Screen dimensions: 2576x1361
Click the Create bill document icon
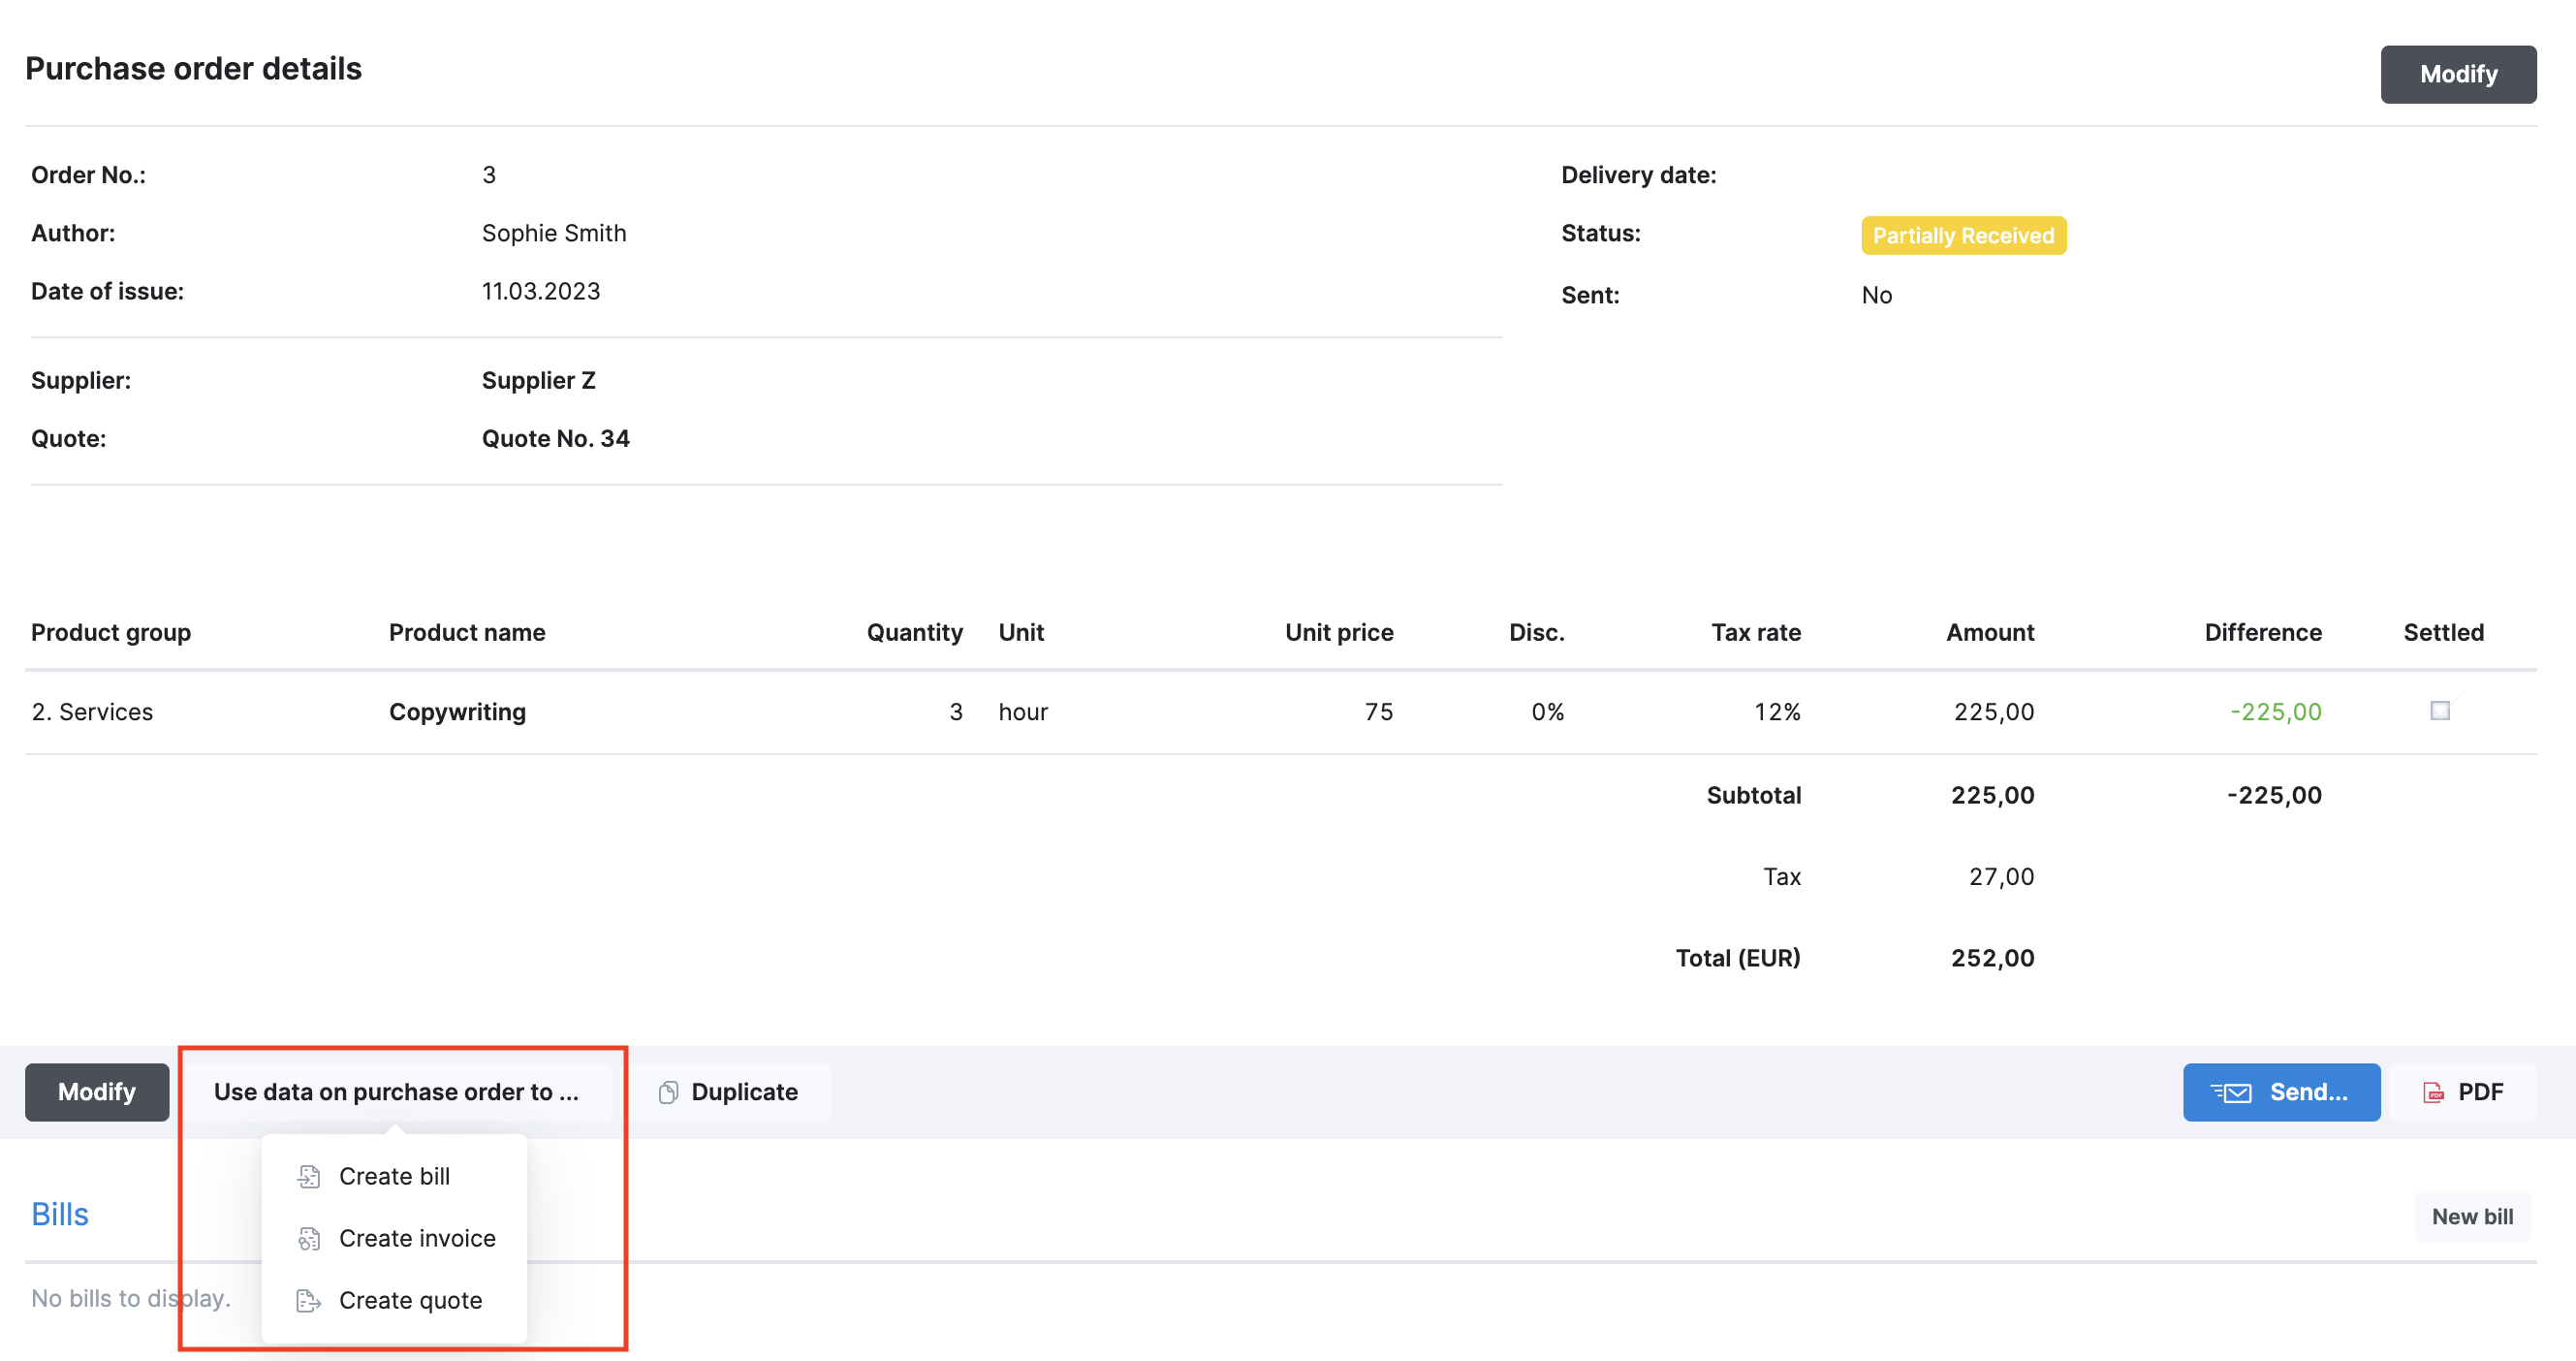pyautogui.click(x=309, y=1177)
